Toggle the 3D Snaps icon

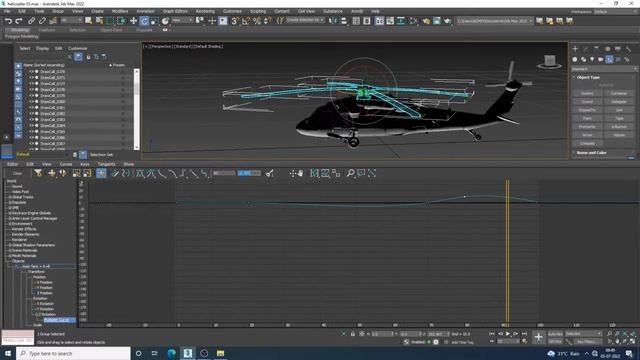[235, 20]
